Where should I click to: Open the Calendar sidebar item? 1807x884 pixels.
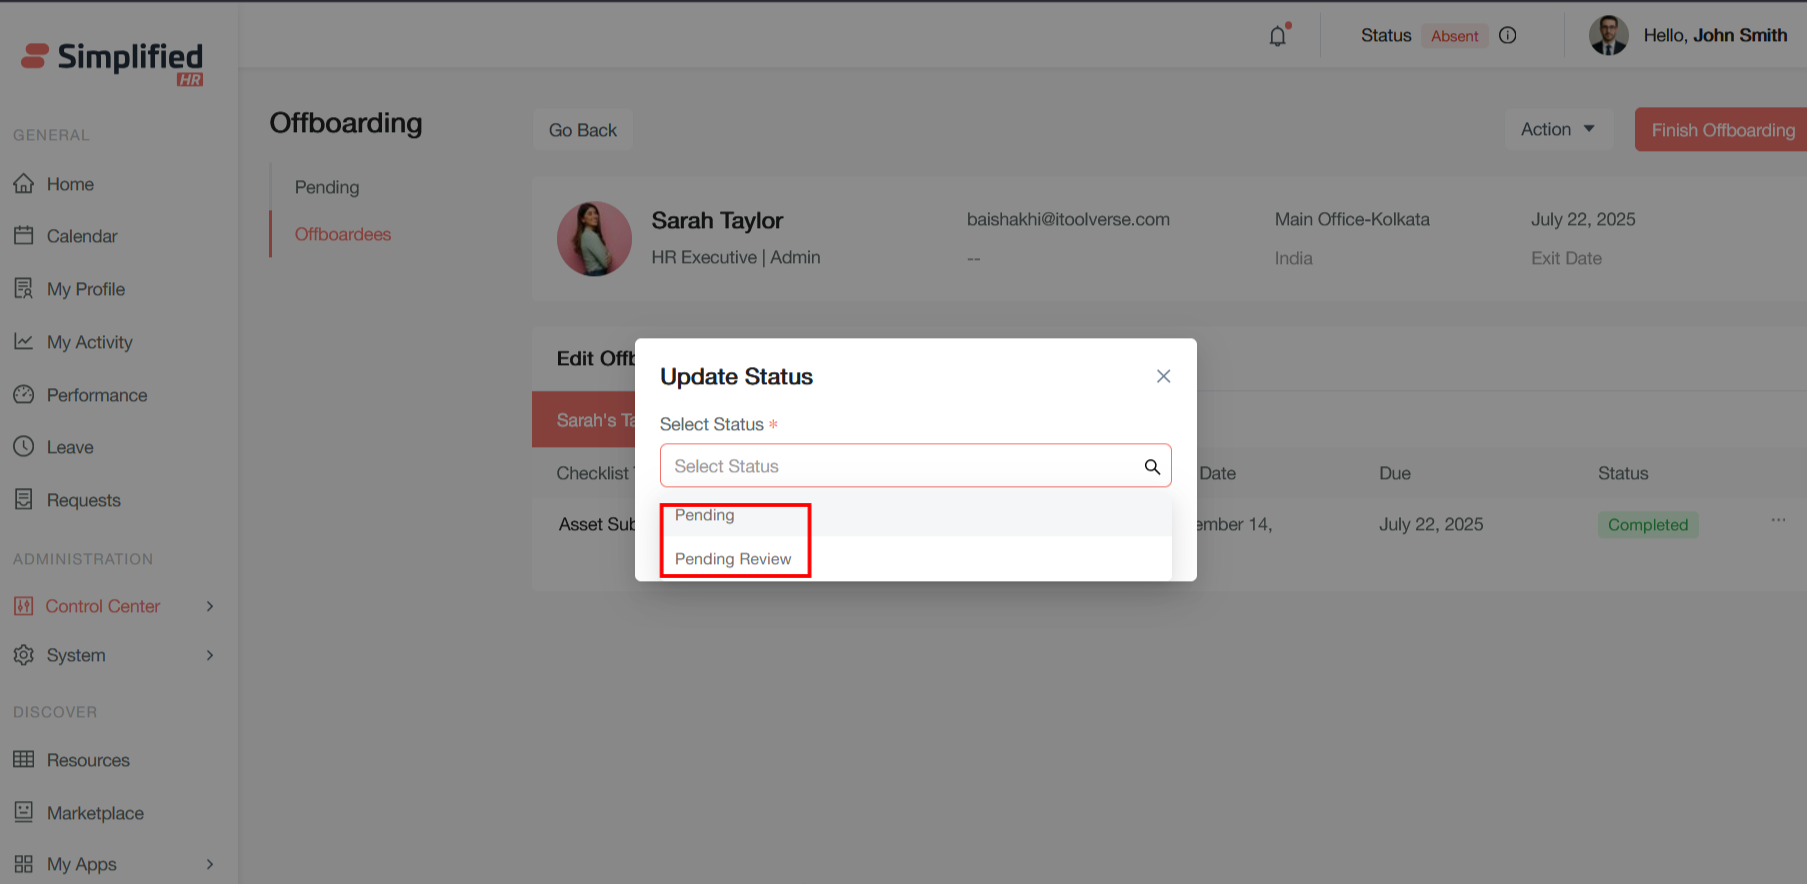coord(81,236)
